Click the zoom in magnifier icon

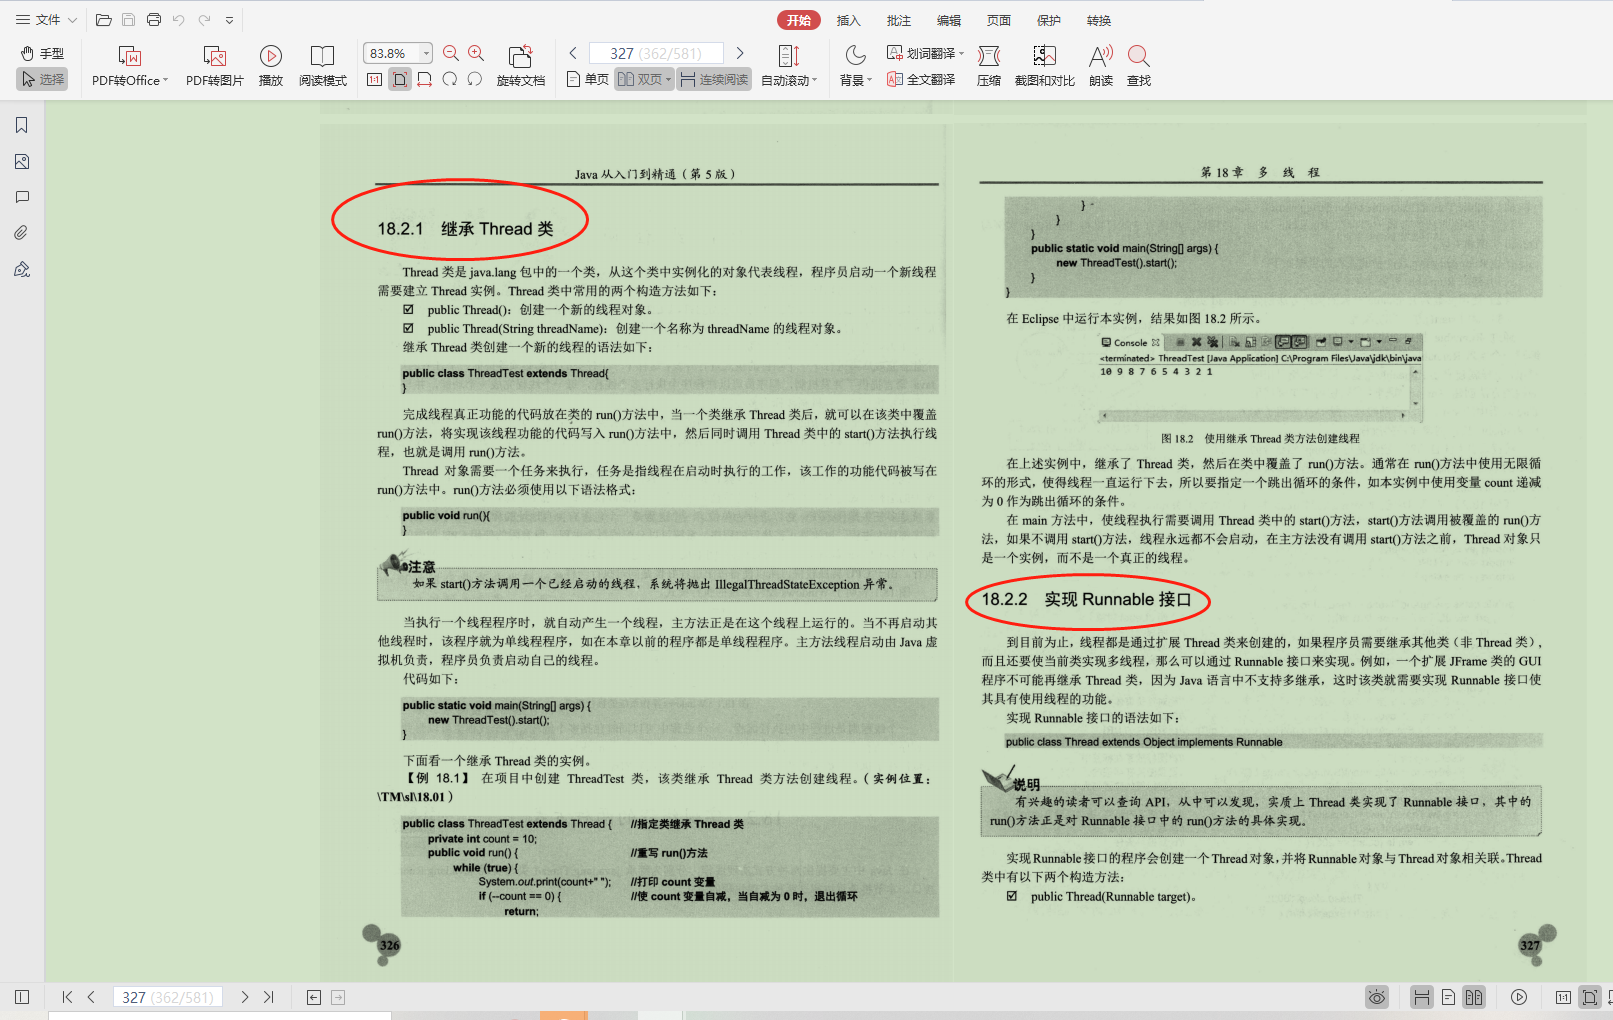pos(476,53)
